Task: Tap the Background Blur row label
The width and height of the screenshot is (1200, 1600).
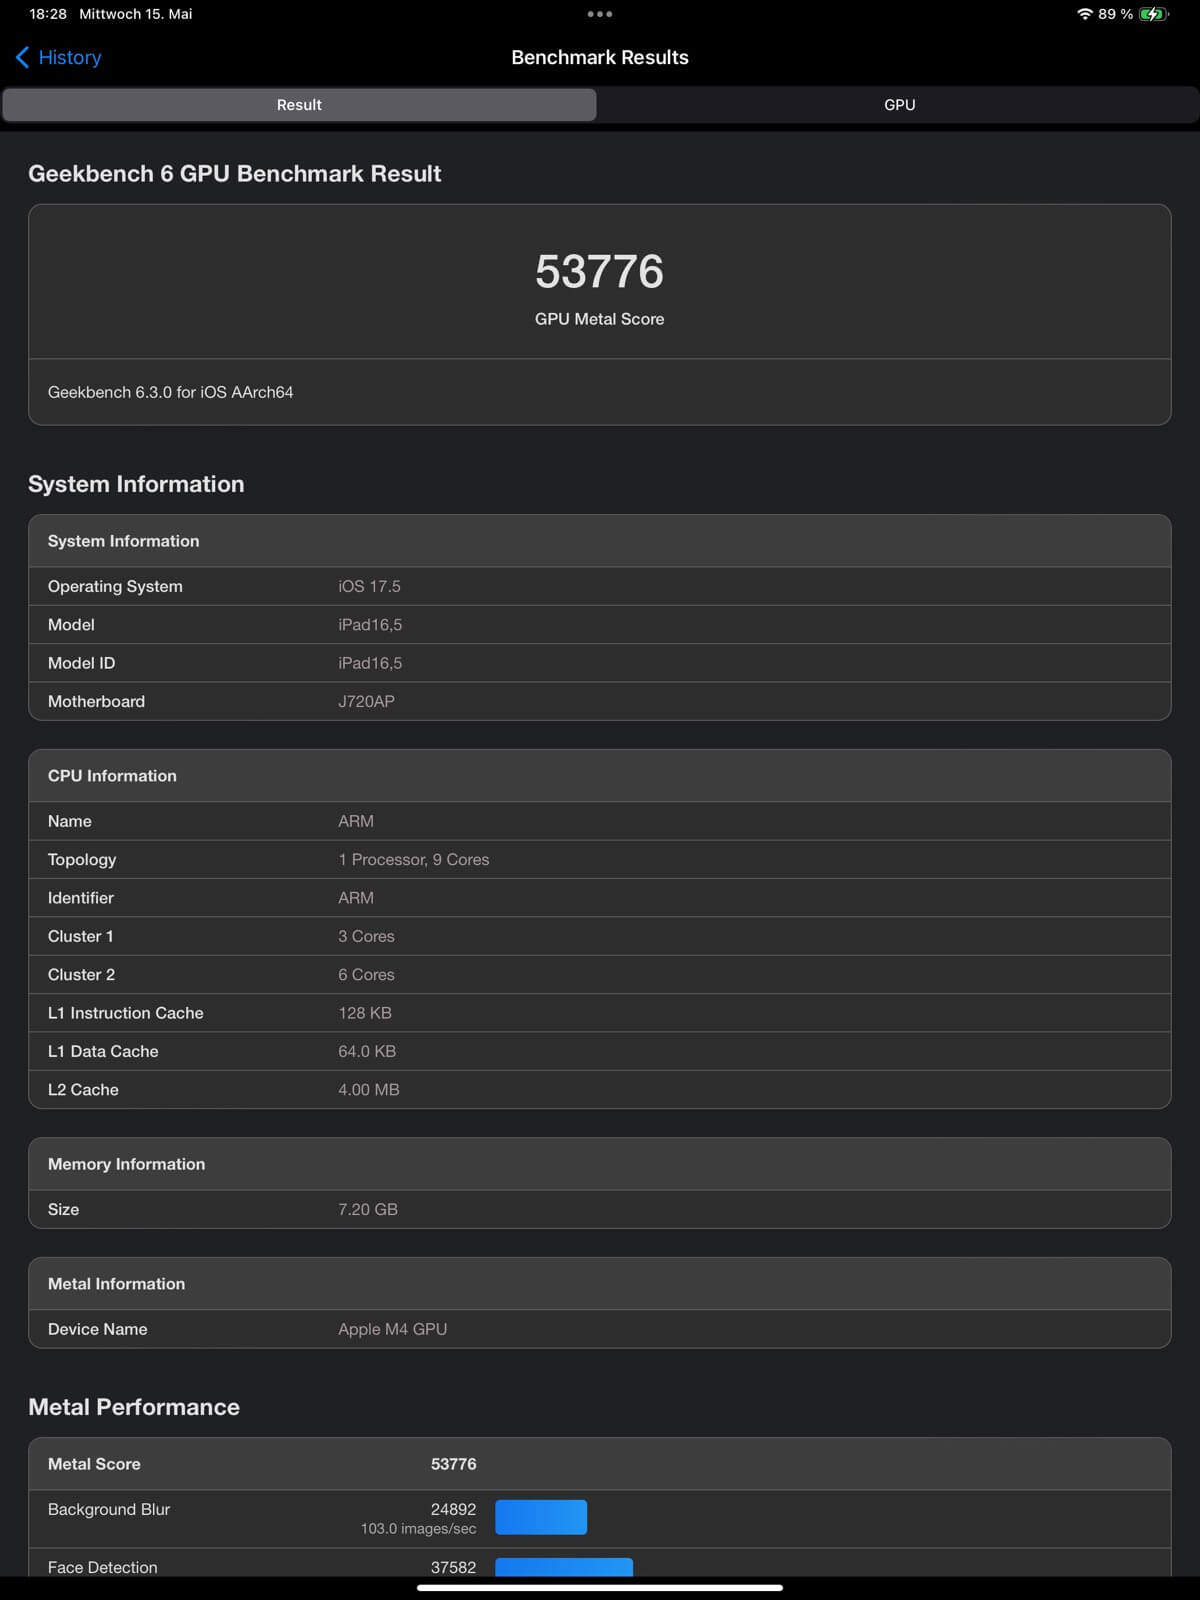Action: pyautogui.click(x=109, y=1510)
